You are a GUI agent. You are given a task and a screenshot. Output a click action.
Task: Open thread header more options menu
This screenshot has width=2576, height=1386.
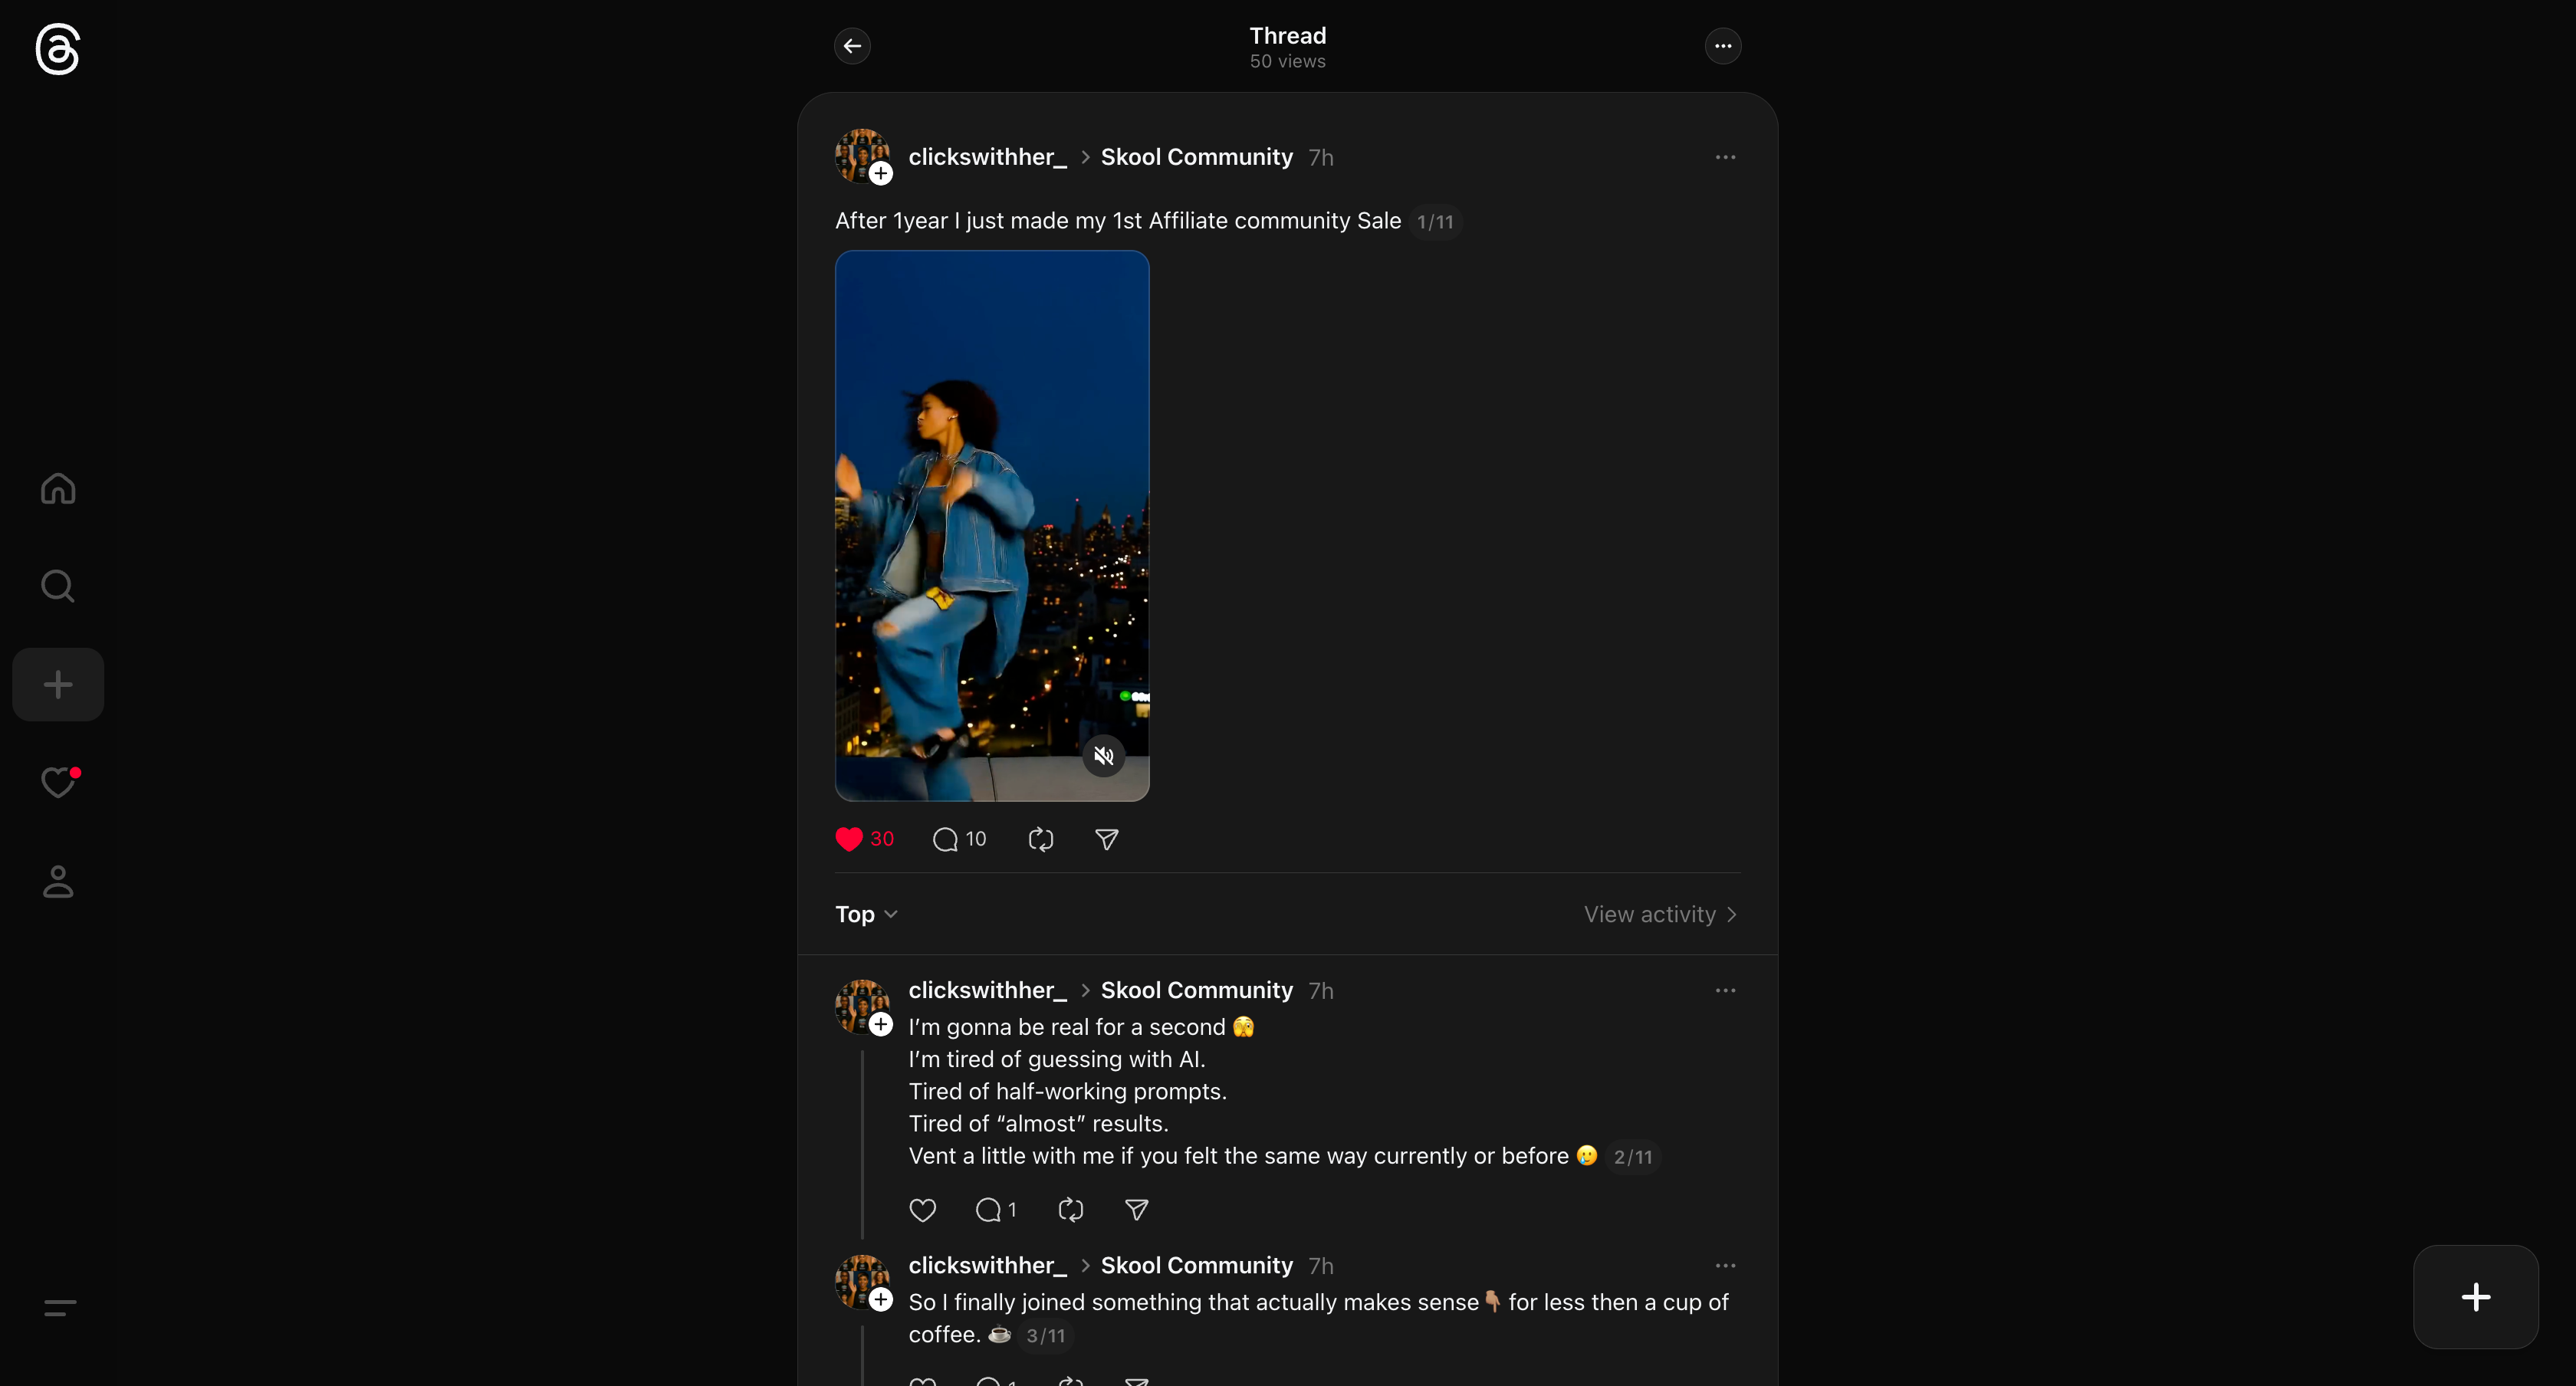coord(1722,46)
